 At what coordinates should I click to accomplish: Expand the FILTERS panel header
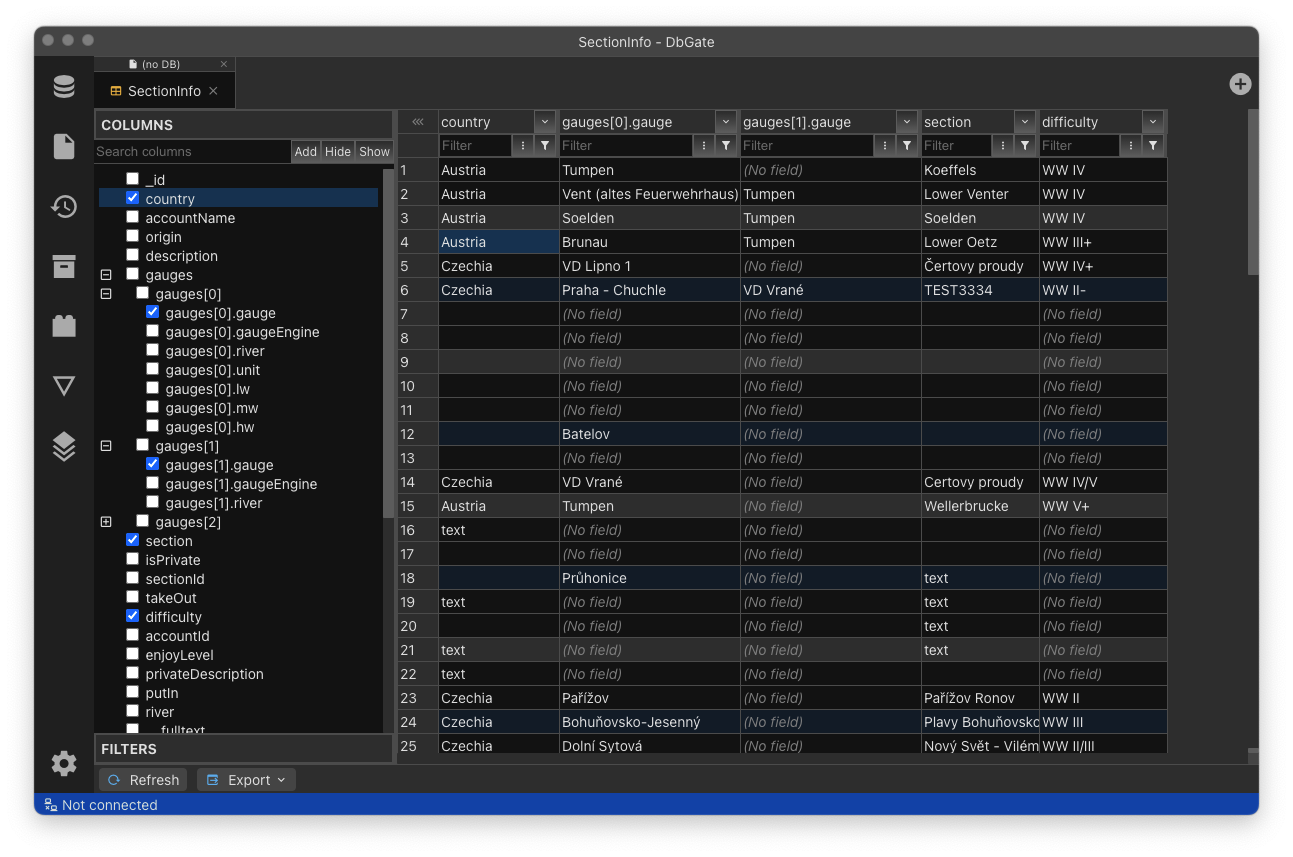click(243, 749)
